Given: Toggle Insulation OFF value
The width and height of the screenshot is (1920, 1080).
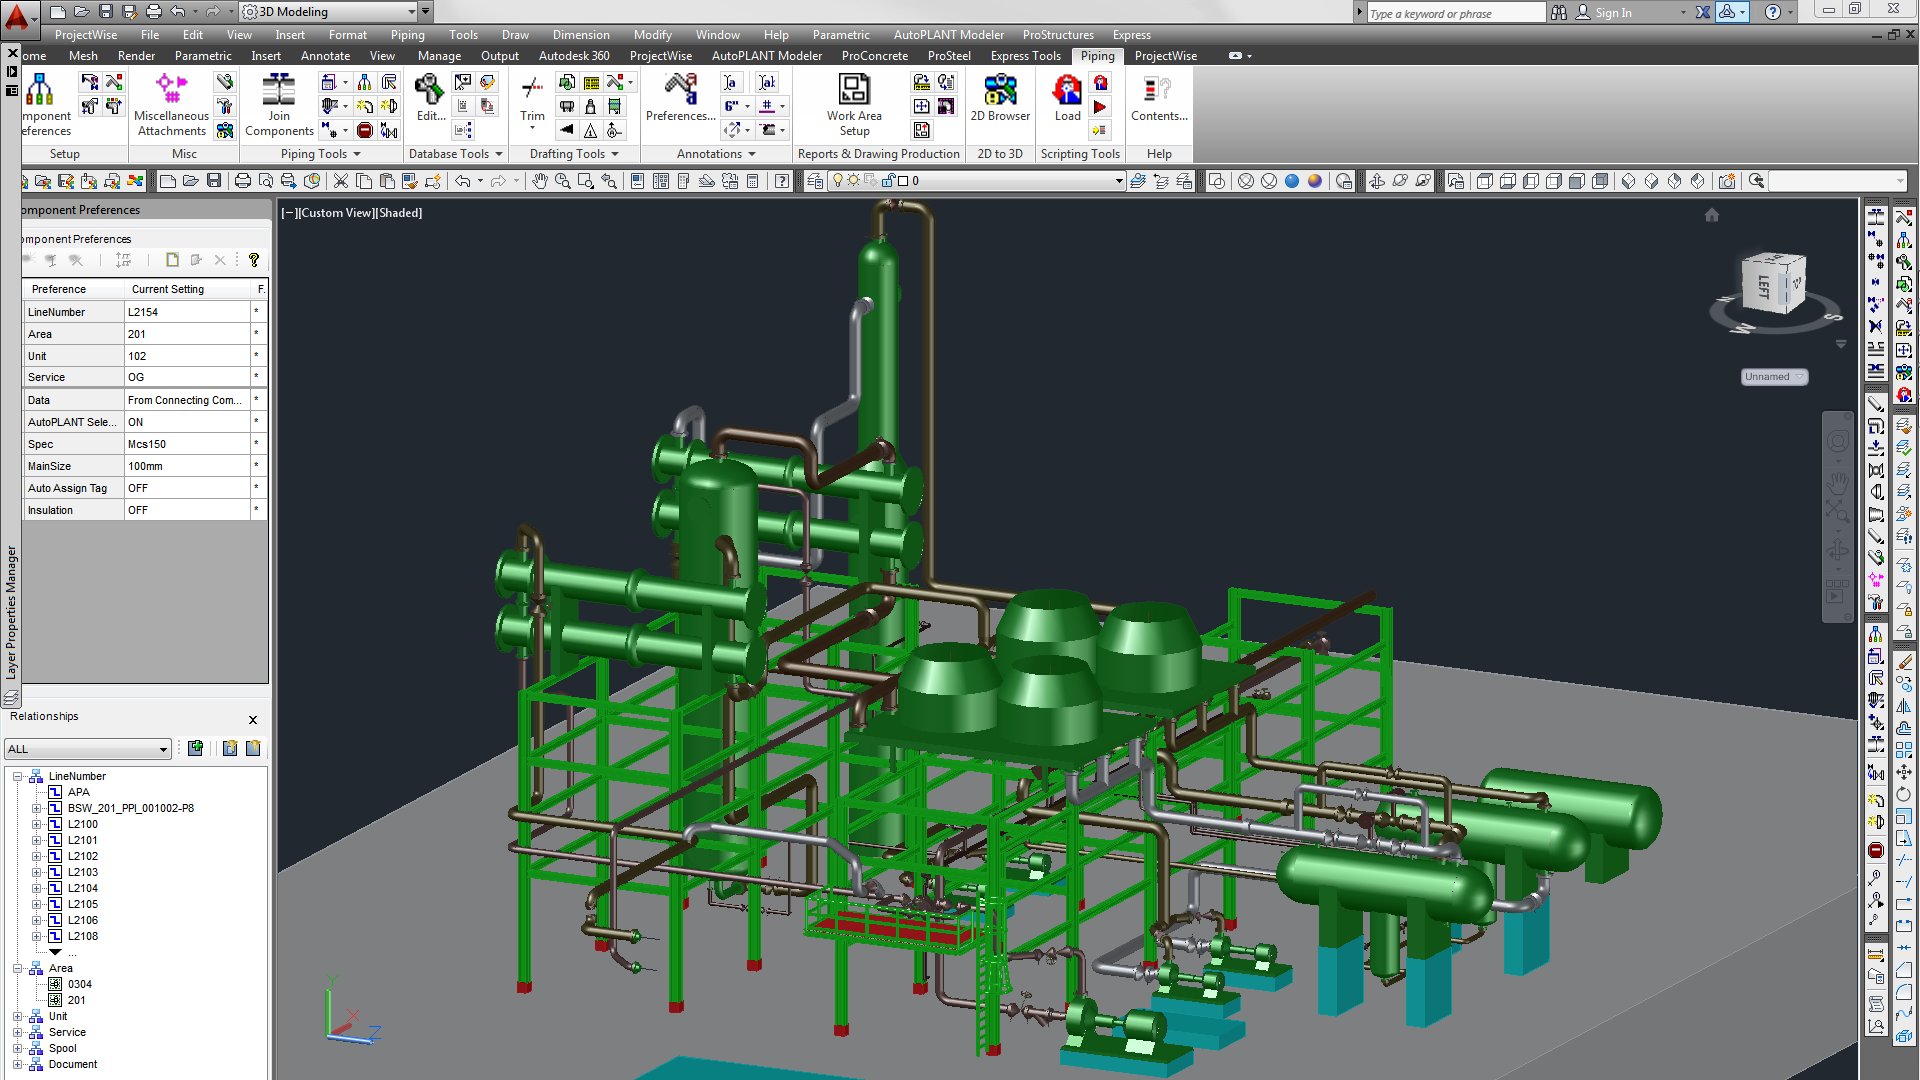Looking at the screenshot, I should (187, 510).
